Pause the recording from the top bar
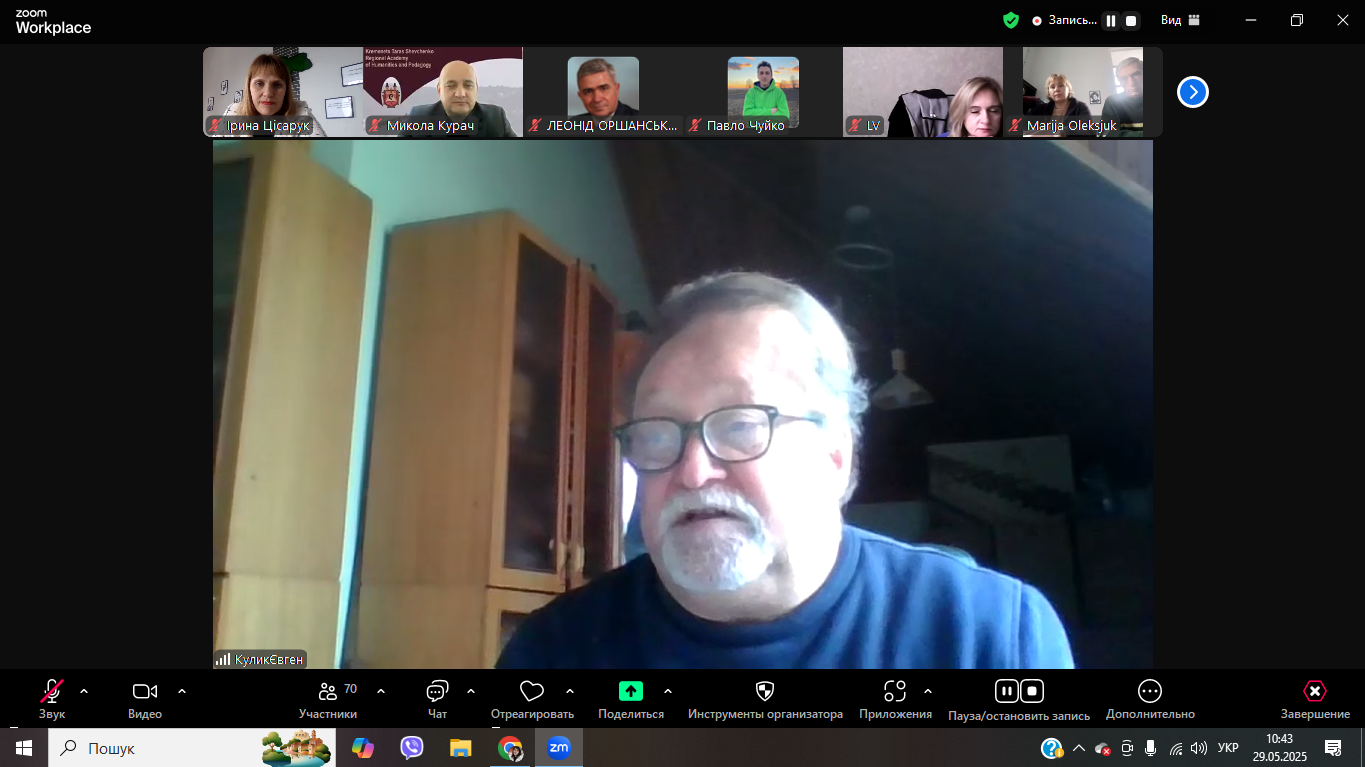 1111,19
